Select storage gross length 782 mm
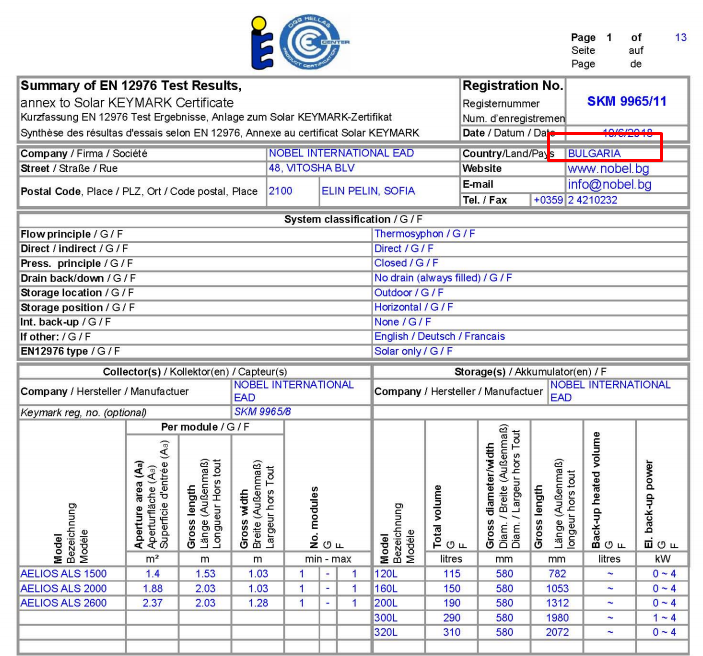Image resolution: width=703 pixels, height=656 pixels. (x=557, y=573)
